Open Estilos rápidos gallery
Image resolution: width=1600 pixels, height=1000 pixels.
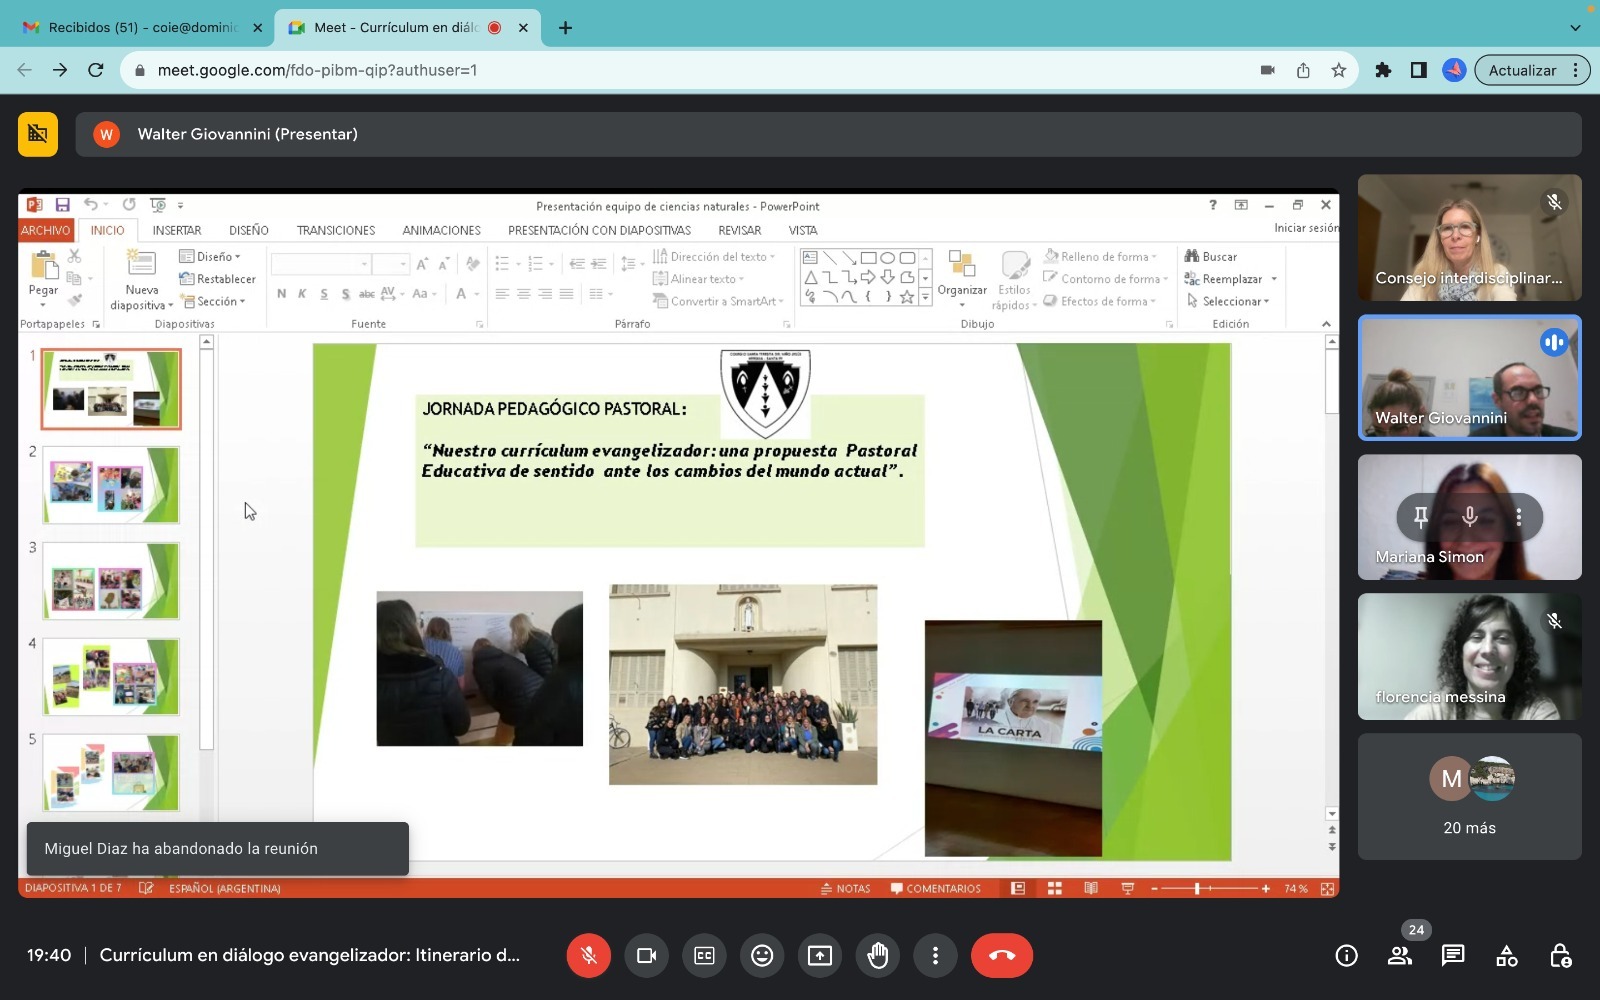(x=1014, y=280)
